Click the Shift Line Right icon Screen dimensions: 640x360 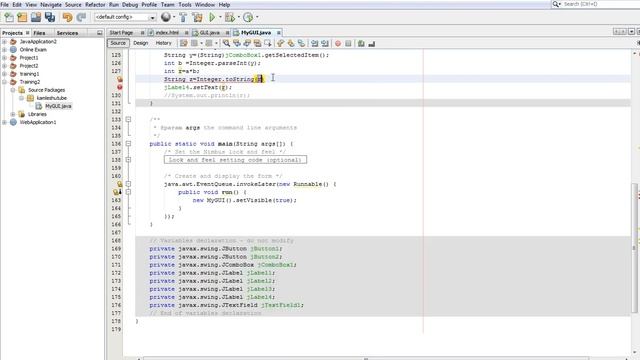pyautogui.click(x=325, y=43)
